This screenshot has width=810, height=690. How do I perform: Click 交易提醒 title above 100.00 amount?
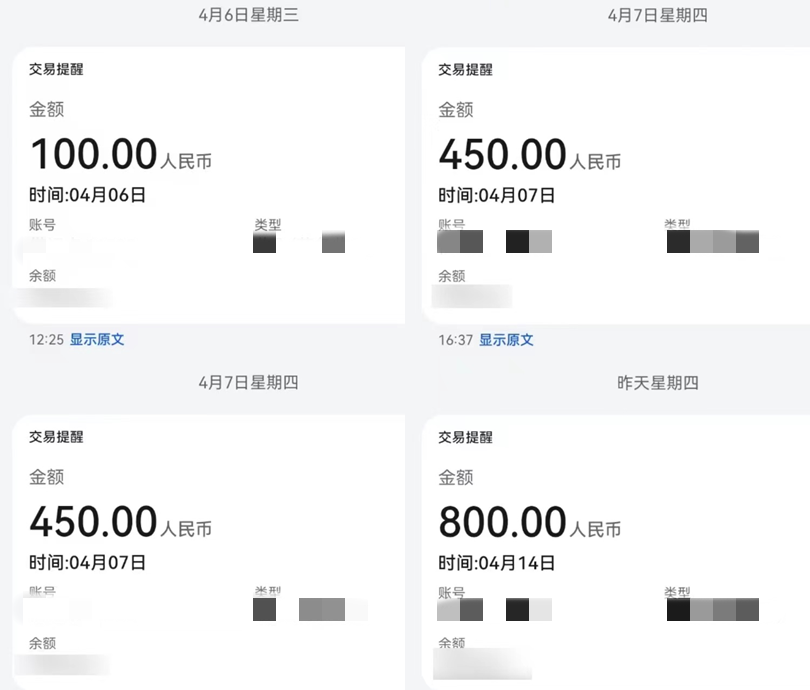[x=56, y=70]
